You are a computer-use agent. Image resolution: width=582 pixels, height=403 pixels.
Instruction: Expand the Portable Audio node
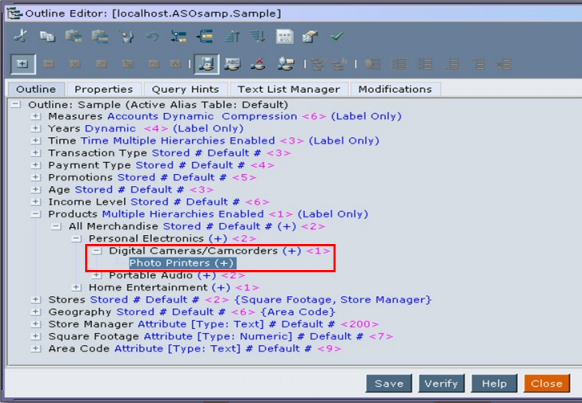point(97,275)
